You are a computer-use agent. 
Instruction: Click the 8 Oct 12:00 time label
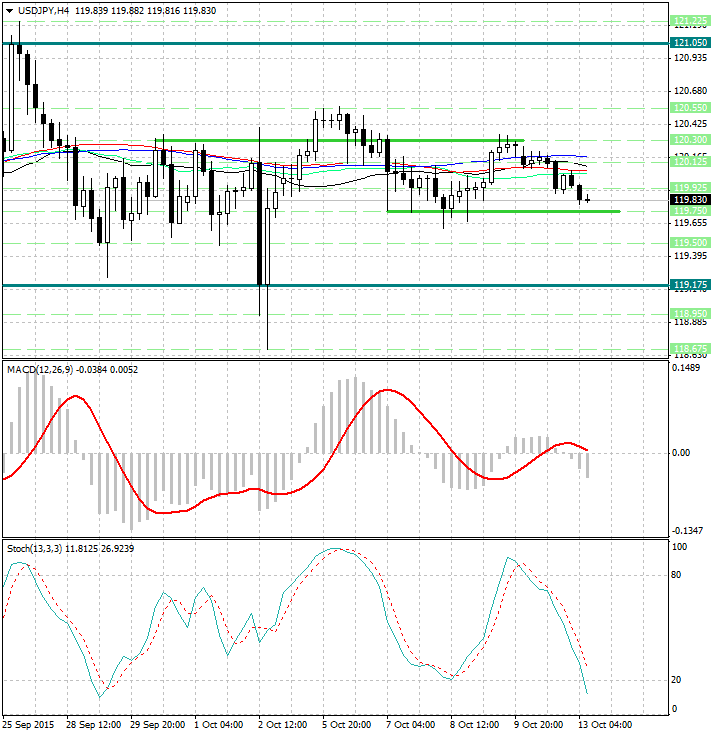point(474,725)
